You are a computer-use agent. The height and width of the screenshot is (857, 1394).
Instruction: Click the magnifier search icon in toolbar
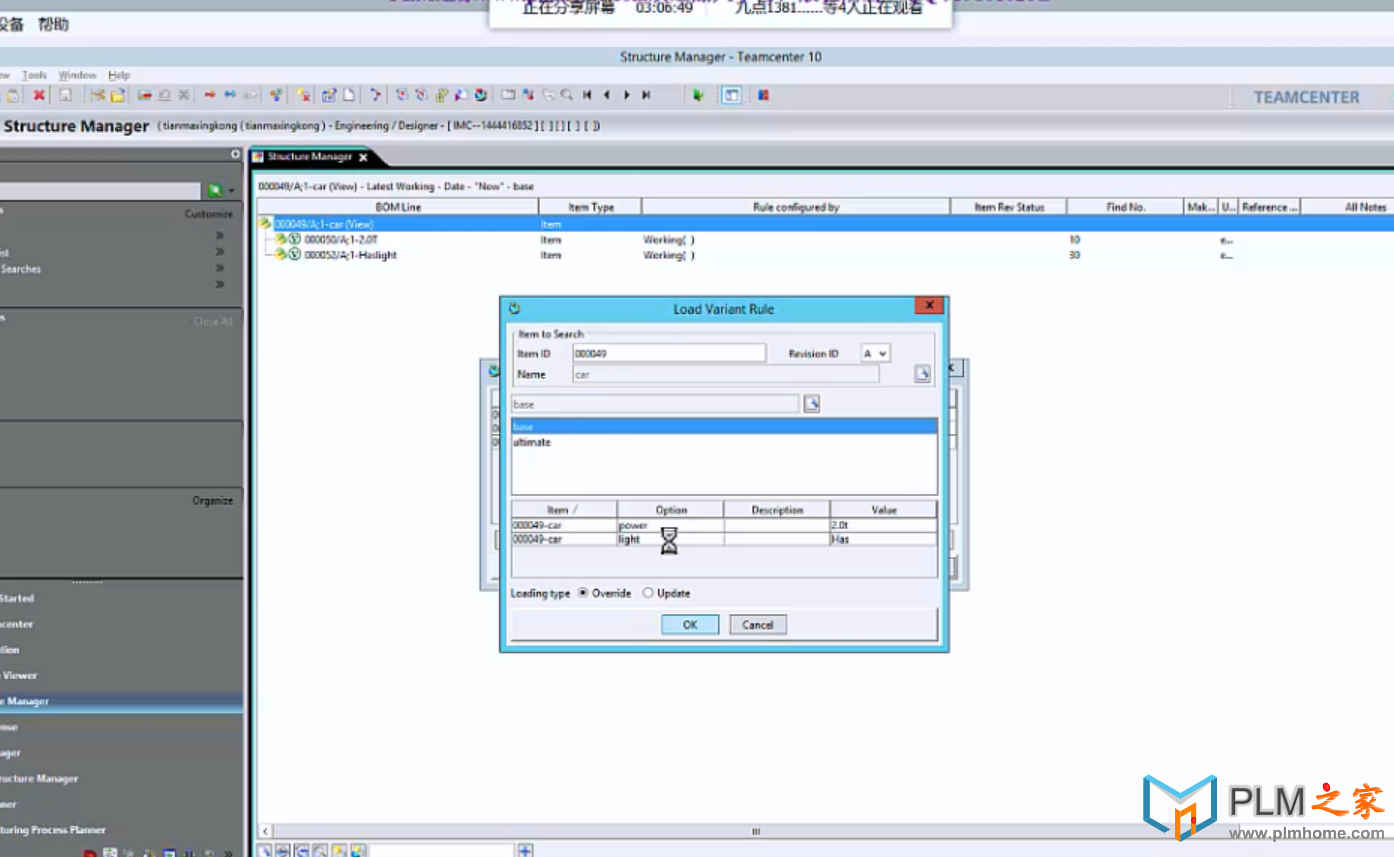[x=567, y=95]
